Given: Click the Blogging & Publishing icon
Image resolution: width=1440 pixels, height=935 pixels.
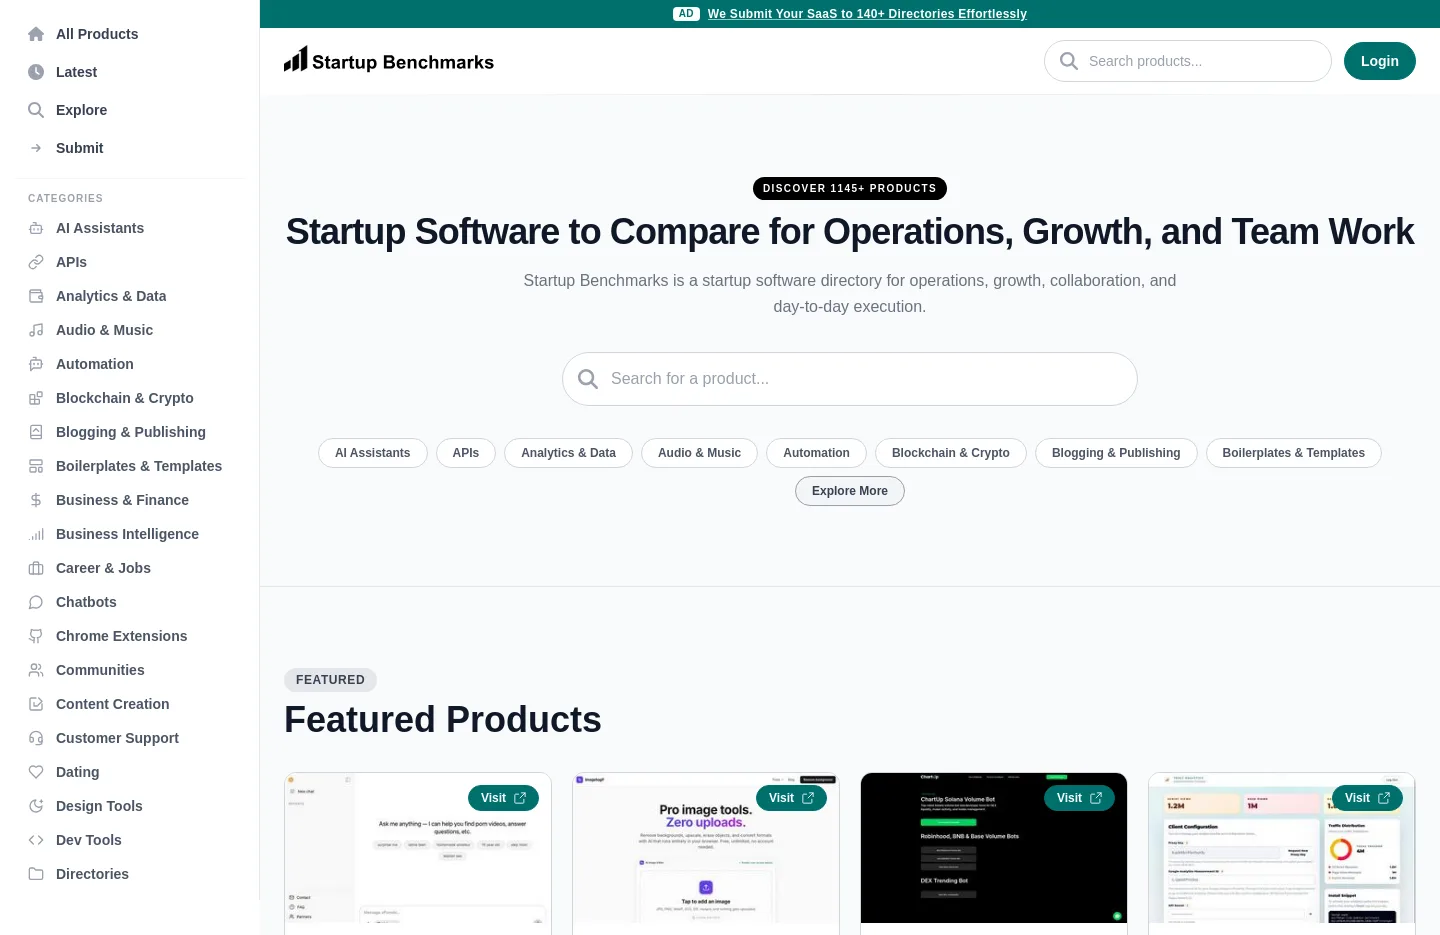Looking at the screenshot, I should [x=36, y=432].
